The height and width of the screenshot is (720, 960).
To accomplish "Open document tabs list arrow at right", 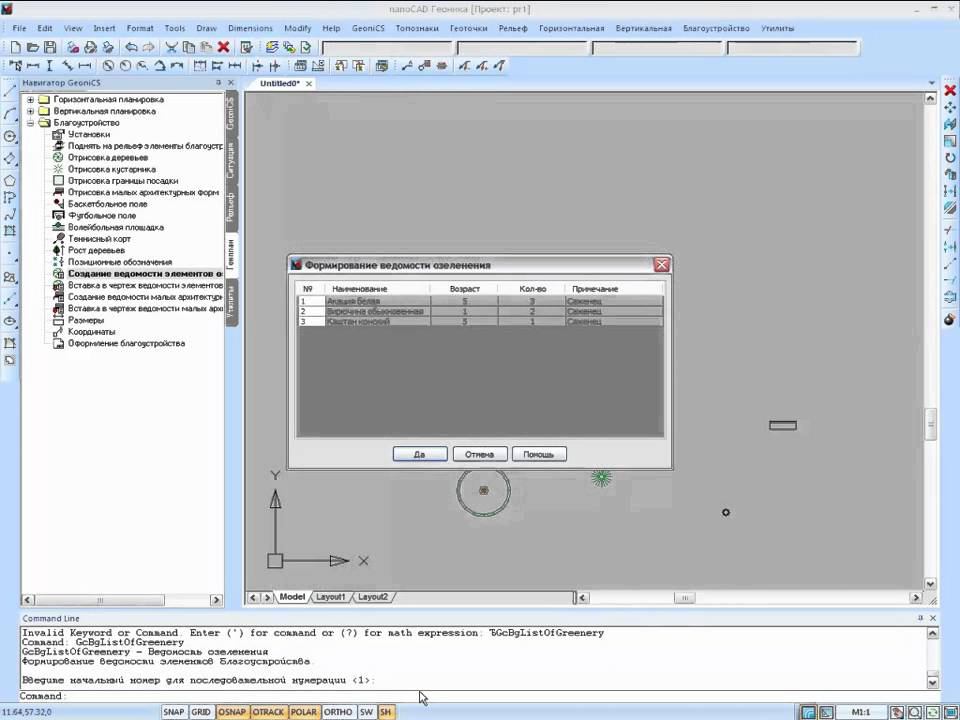I will click(932, 83).
